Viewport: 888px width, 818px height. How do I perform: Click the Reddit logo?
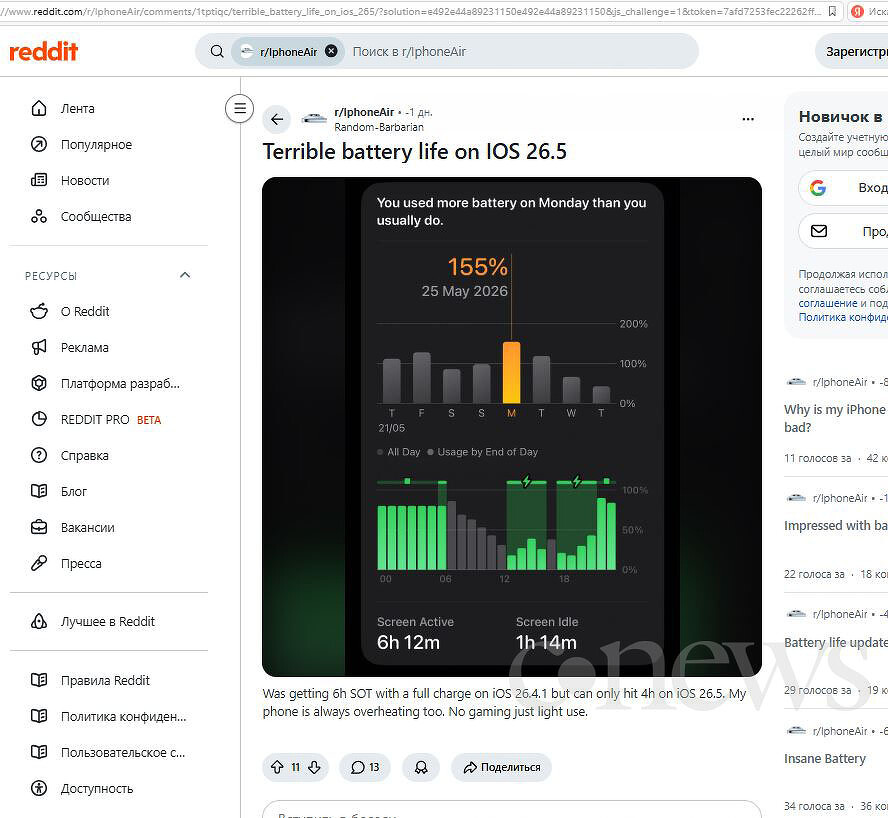click(44, 52)
